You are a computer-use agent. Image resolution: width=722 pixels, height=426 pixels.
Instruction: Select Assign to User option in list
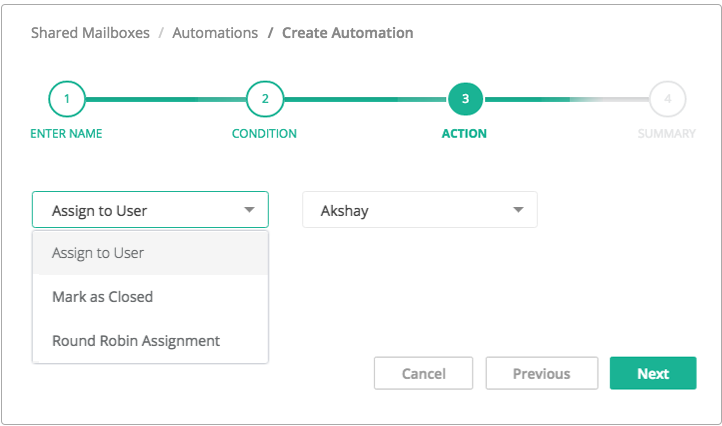(150, 253)
